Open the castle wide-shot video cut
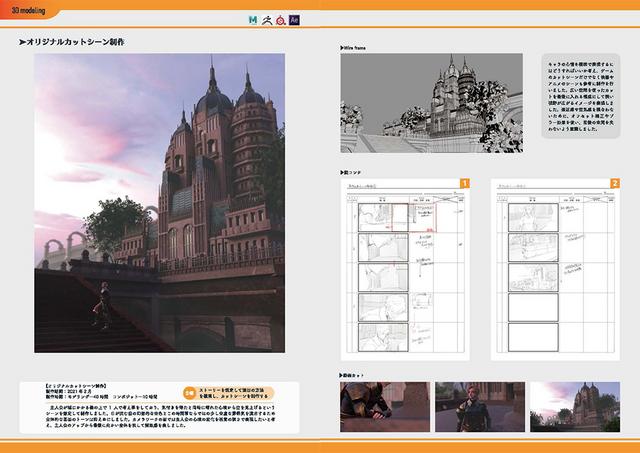The width and height of the screenshot is (640, 453). [575, 407]
